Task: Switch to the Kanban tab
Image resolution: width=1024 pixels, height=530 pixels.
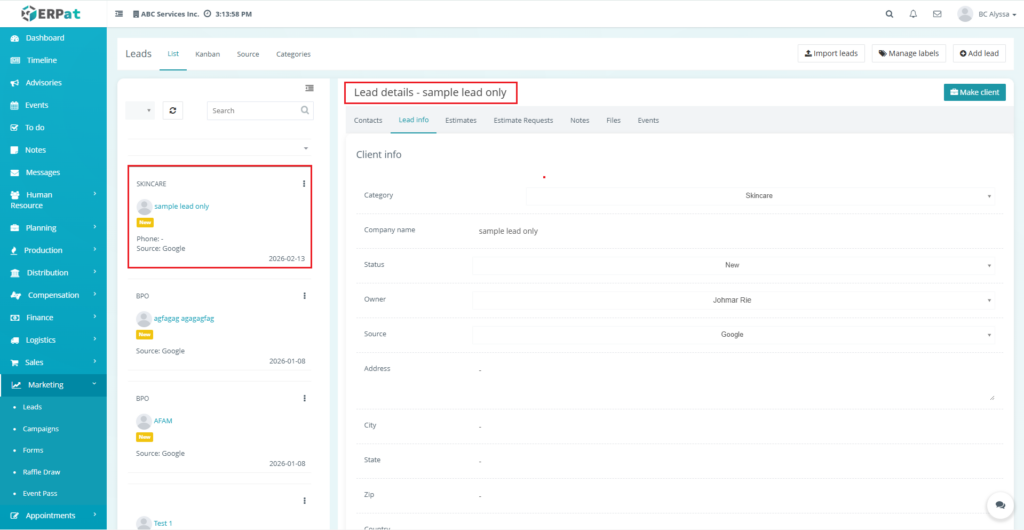Action: coord(207,54)
